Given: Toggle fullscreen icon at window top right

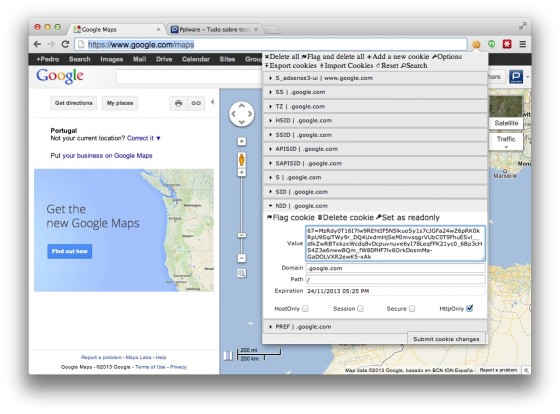Looking at the screenshot, I should [522, 26].
